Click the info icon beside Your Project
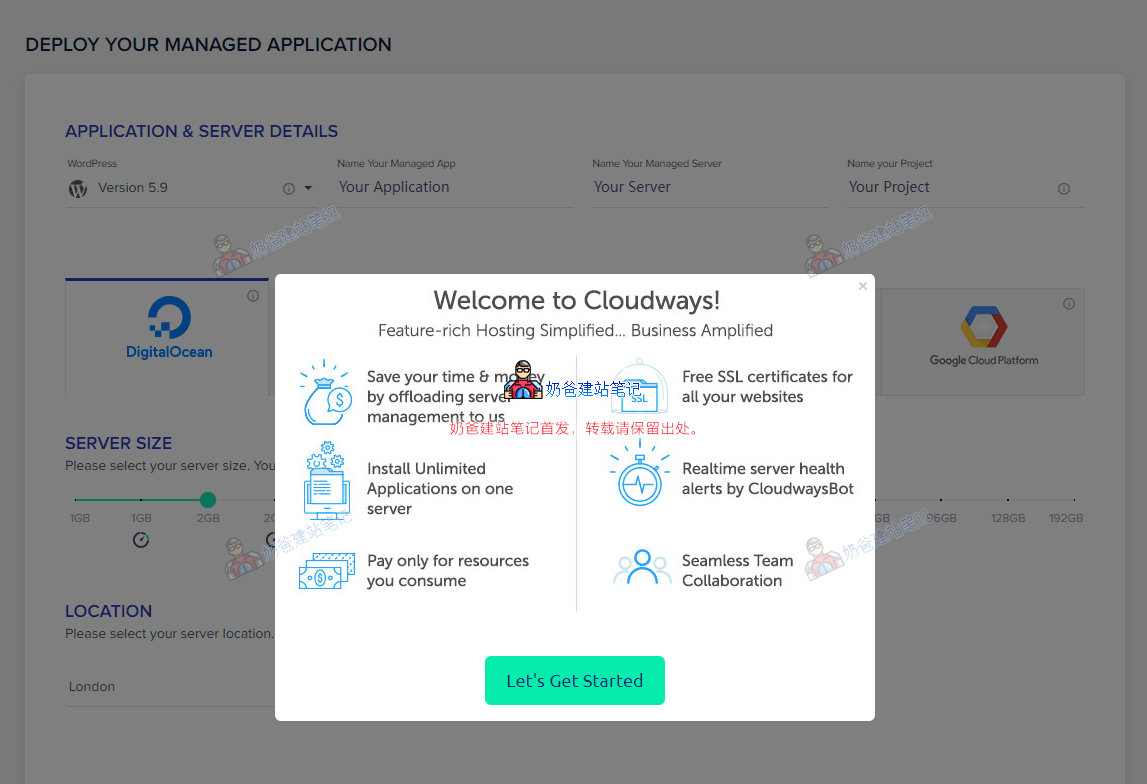 point(1064,189)
